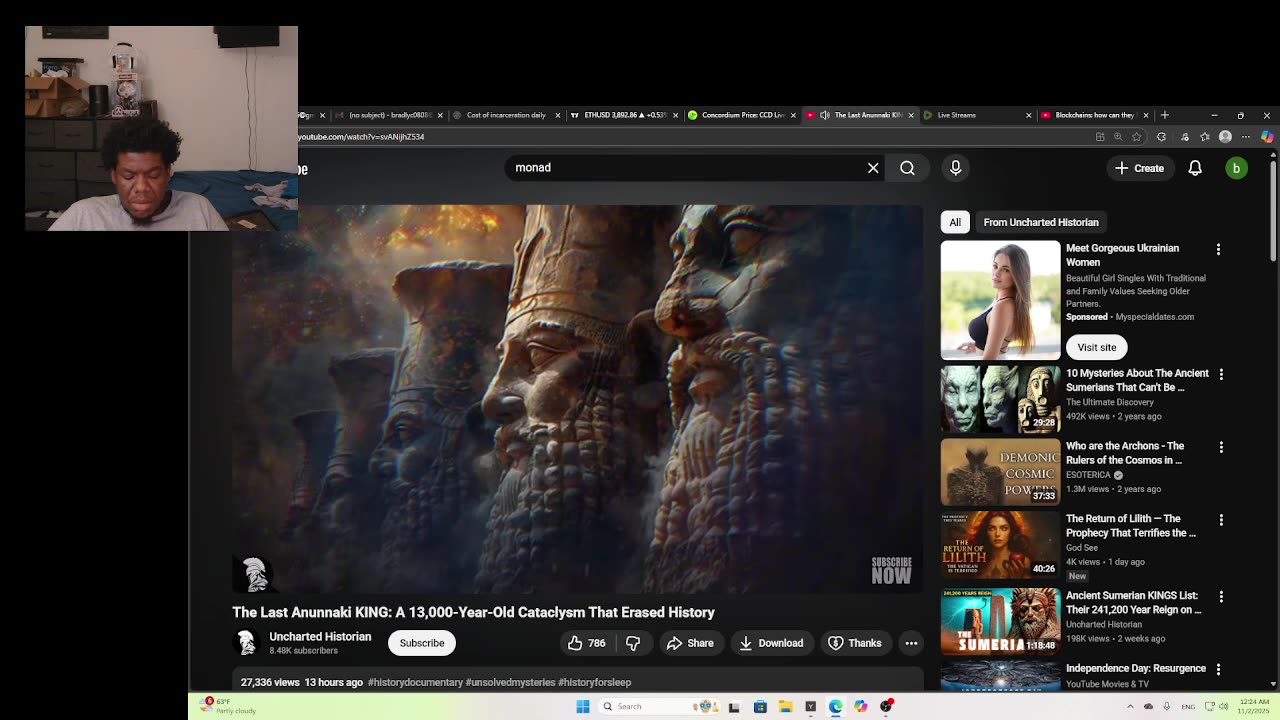Click the Share button
Viewport: 1280px width, 720px height.
tap(690, 643)
